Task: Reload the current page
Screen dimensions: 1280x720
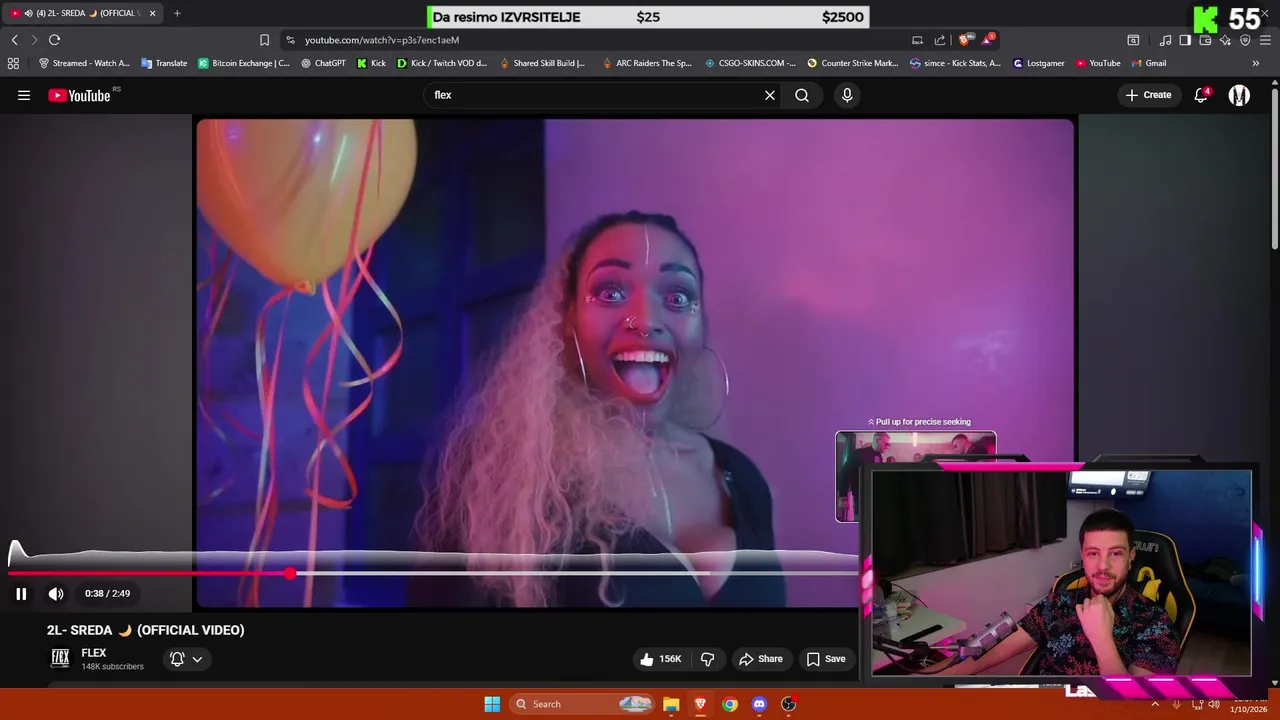Action: pyautogui.click(x=54, y=40)
